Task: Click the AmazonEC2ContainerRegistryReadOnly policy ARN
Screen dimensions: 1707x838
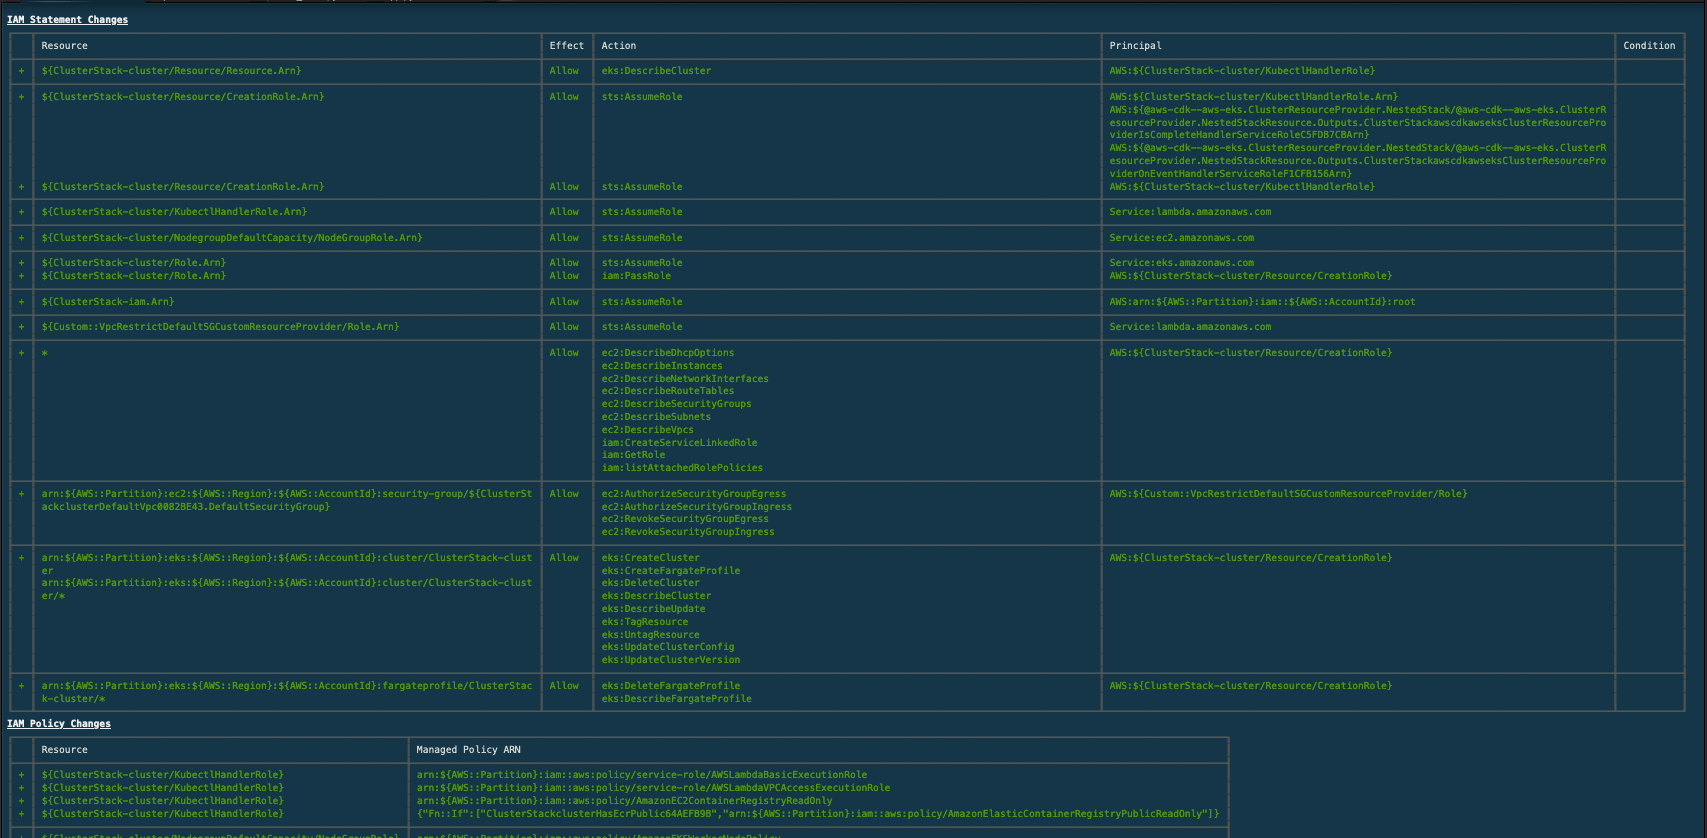Action: pyautogui.click(x=624, y=801)
